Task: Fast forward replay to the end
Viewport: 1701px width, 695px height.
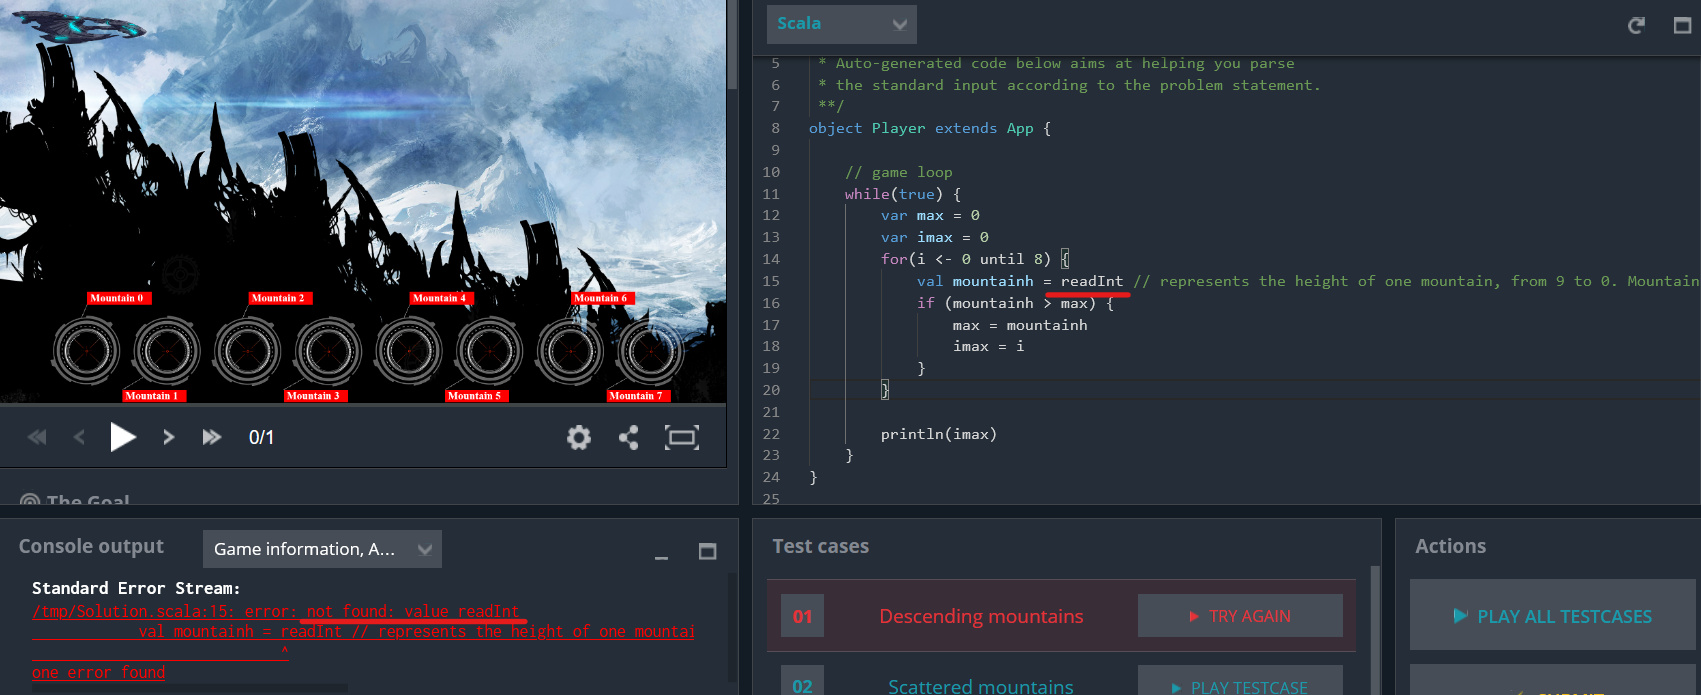Action: tap(211, 437)
